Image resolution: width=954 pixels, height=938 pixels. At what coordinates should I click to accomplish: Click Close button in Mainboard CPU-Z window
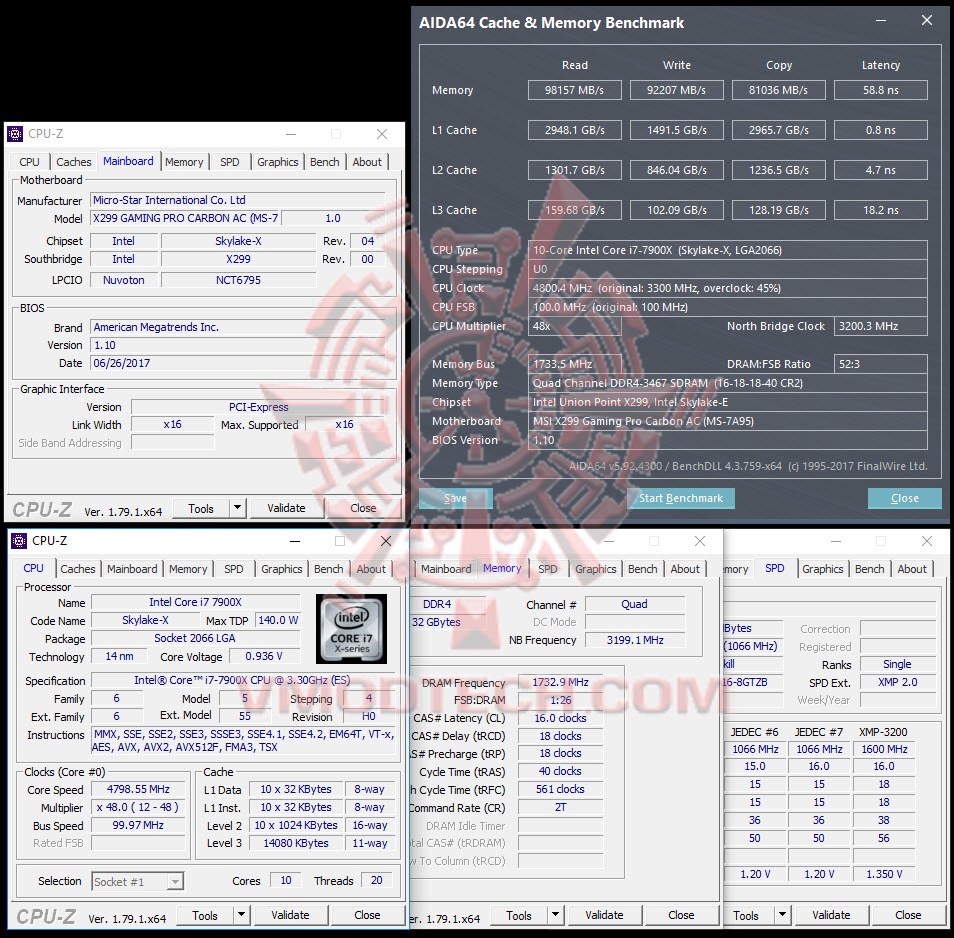point(363,508)
